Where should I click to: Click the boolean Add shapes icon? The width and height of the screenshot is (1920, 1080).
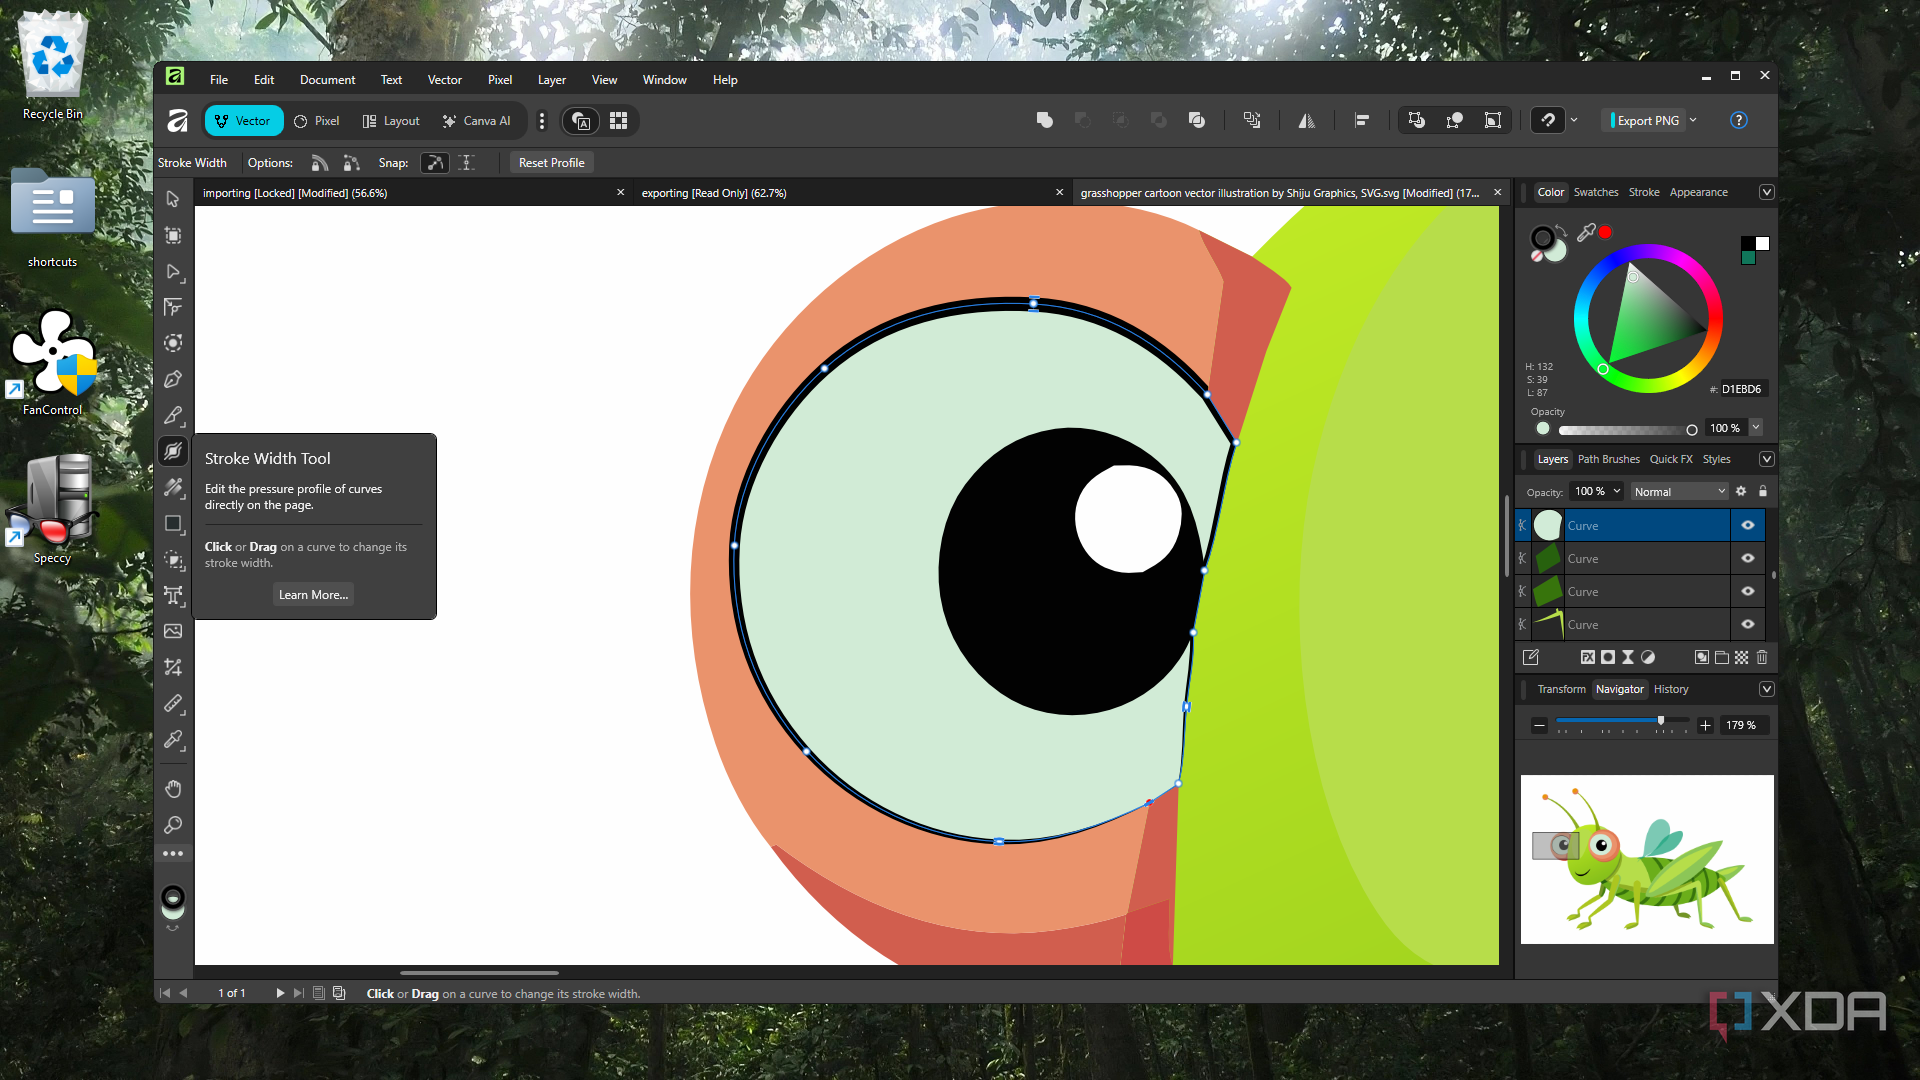[1045, 121]
